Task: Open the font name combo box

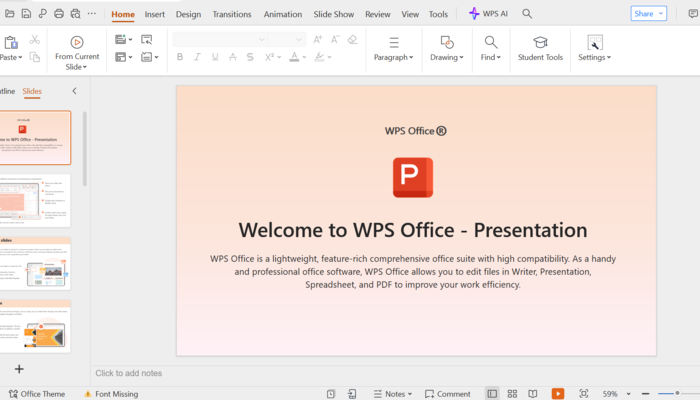Action: 220,40
